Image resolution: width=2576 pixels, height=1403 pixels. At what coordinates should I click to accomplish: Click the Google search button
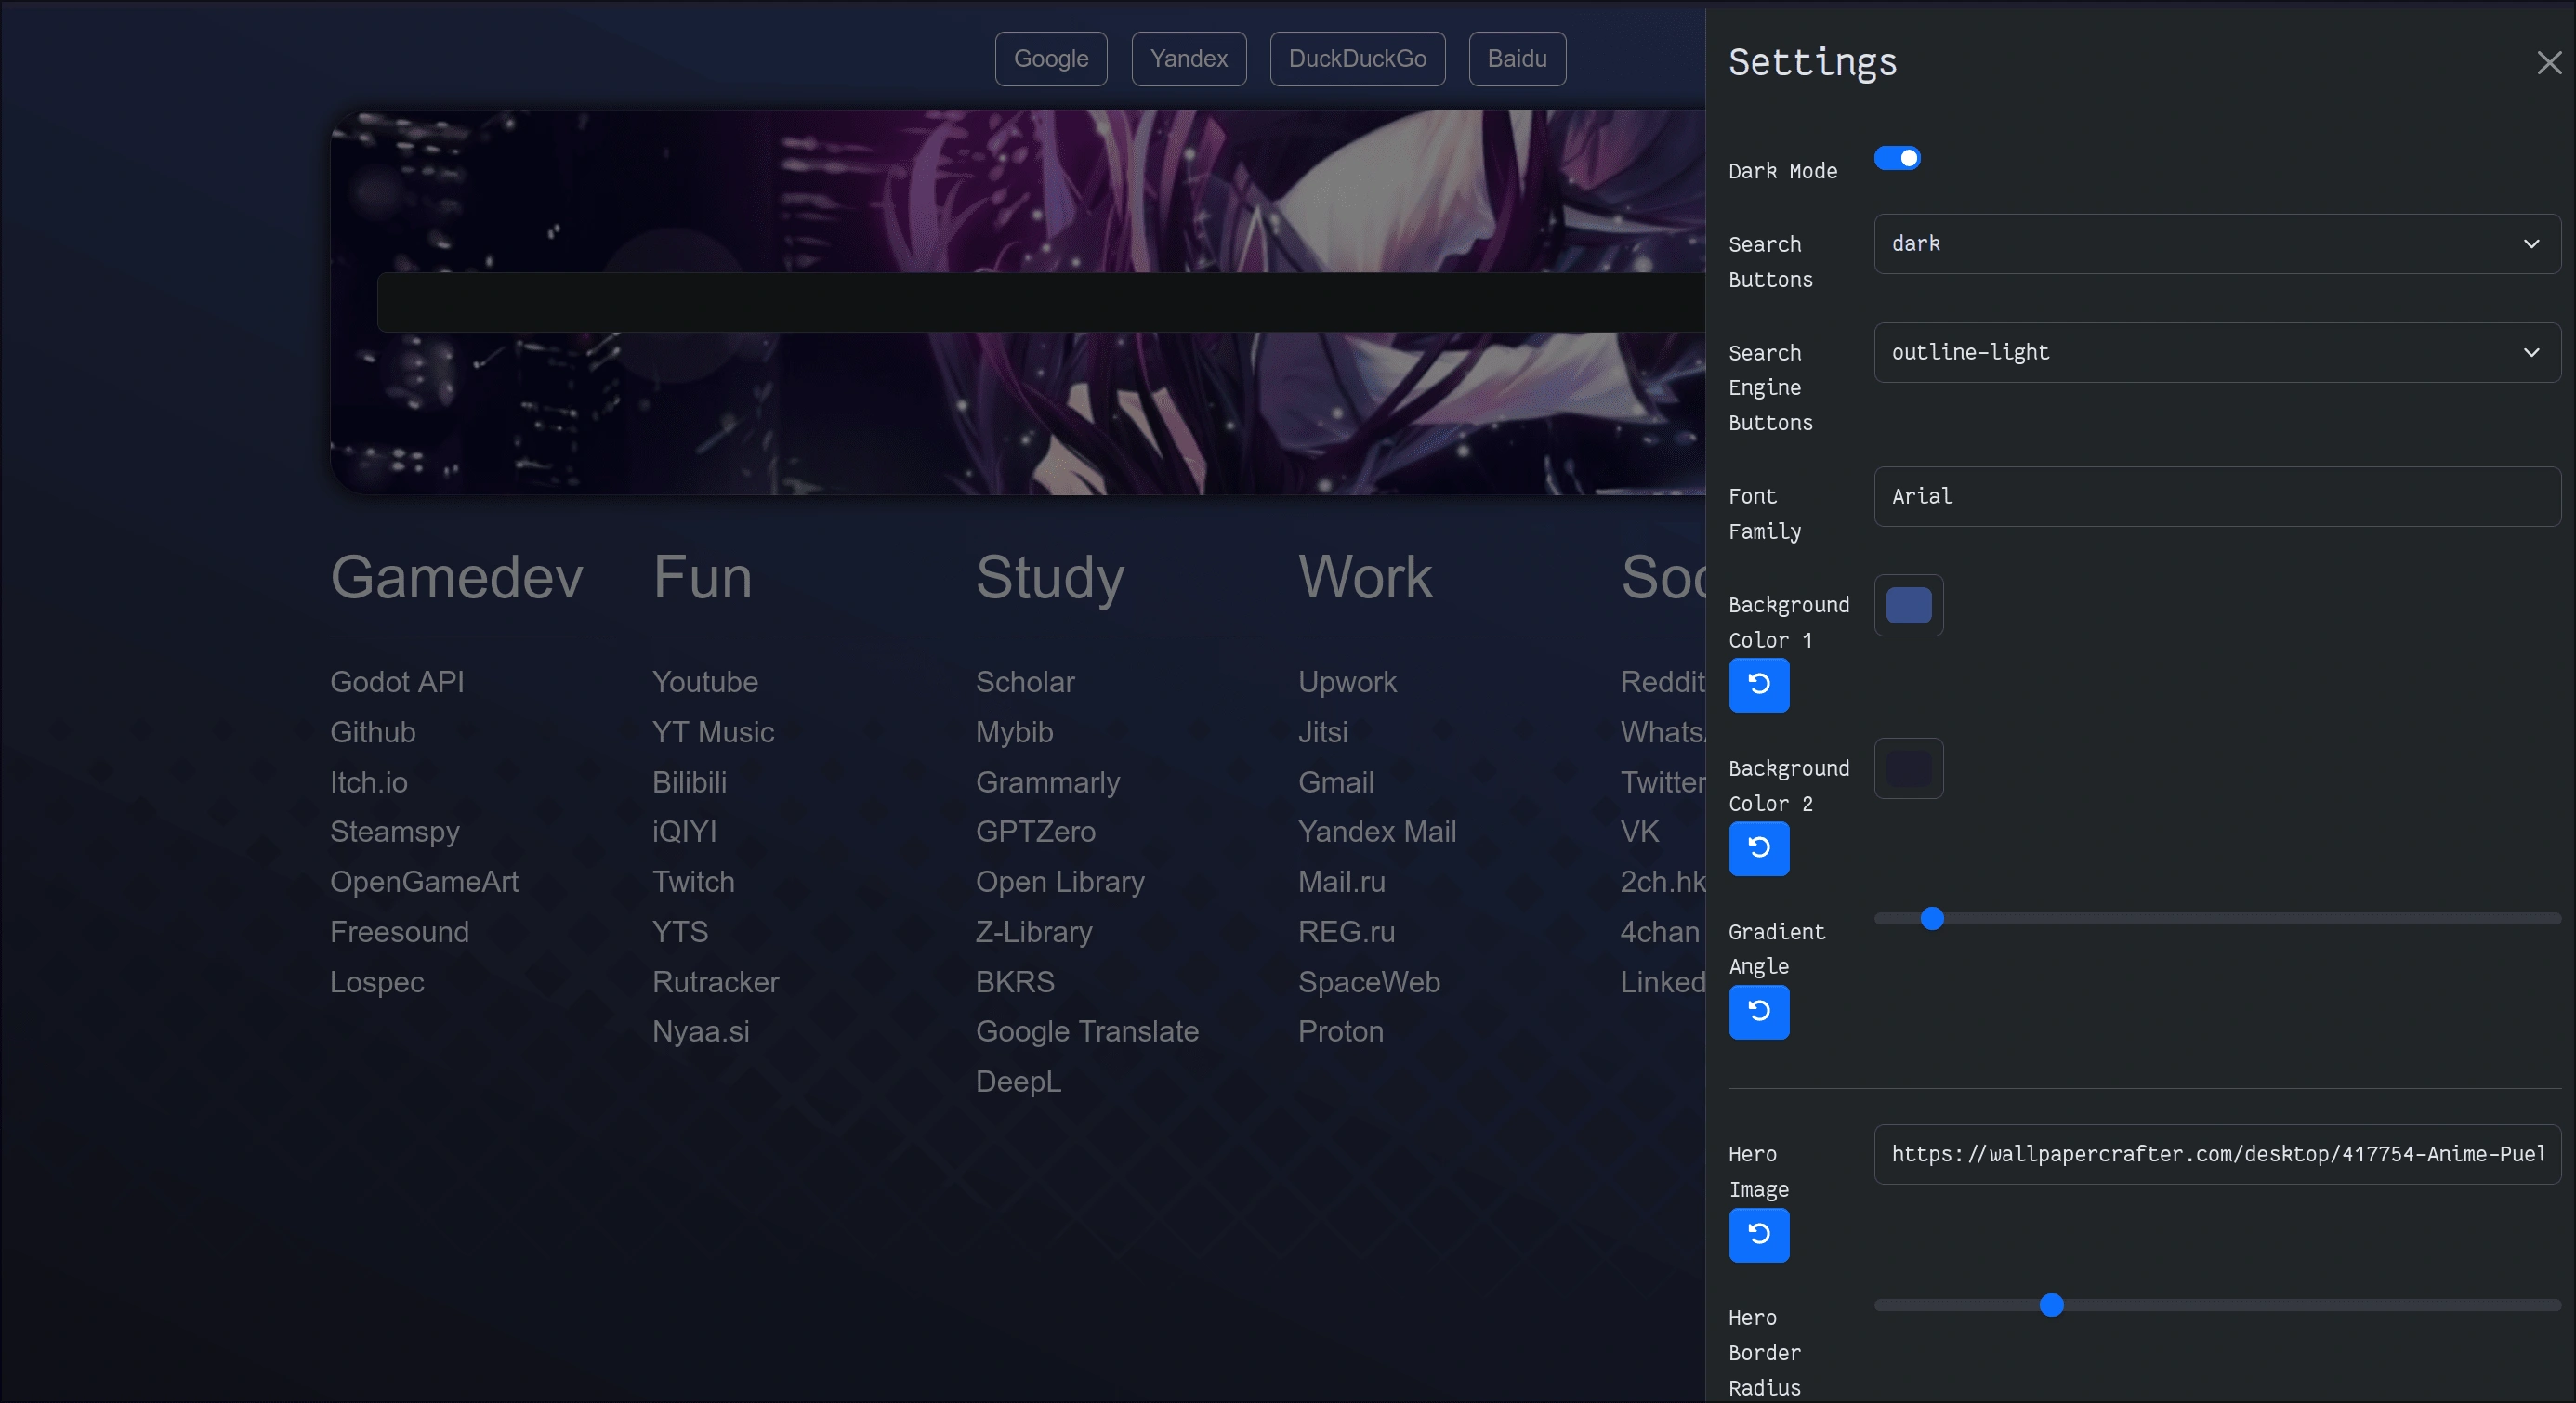point(1050,57)
